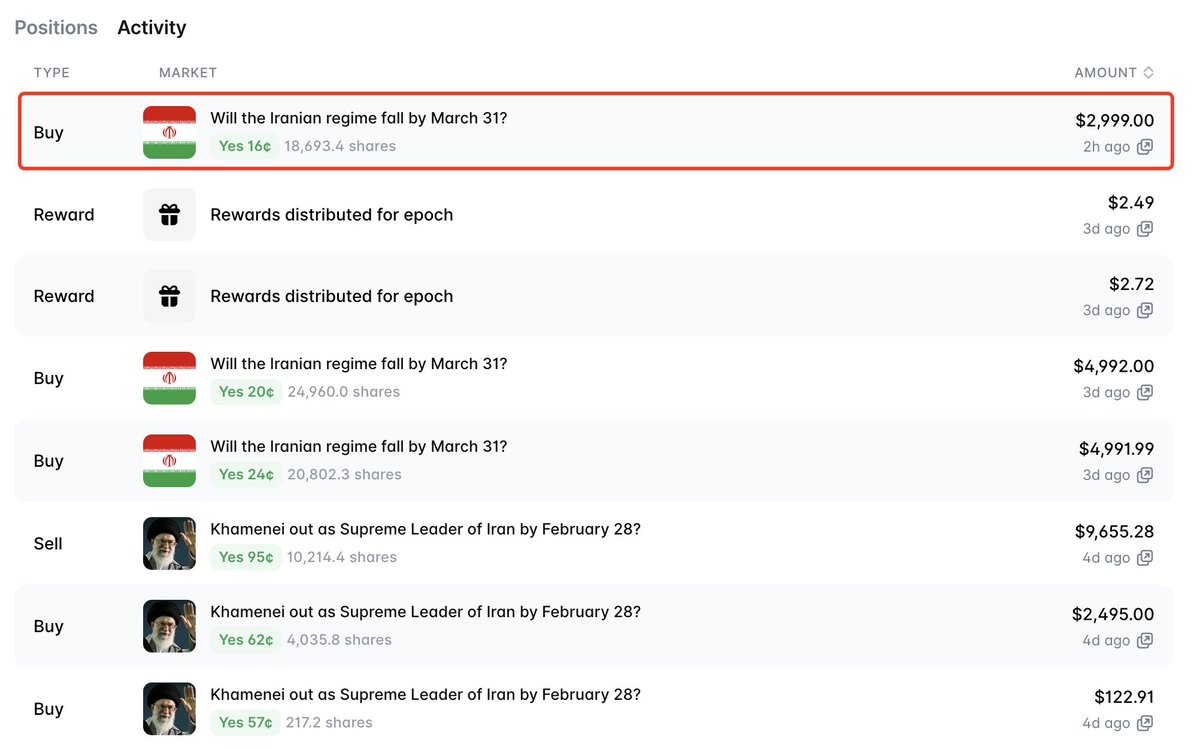Open the highlighted Iranian regime market title
Screen dimensions: 1200x749
pyautogui.click(x=358, y=118)
